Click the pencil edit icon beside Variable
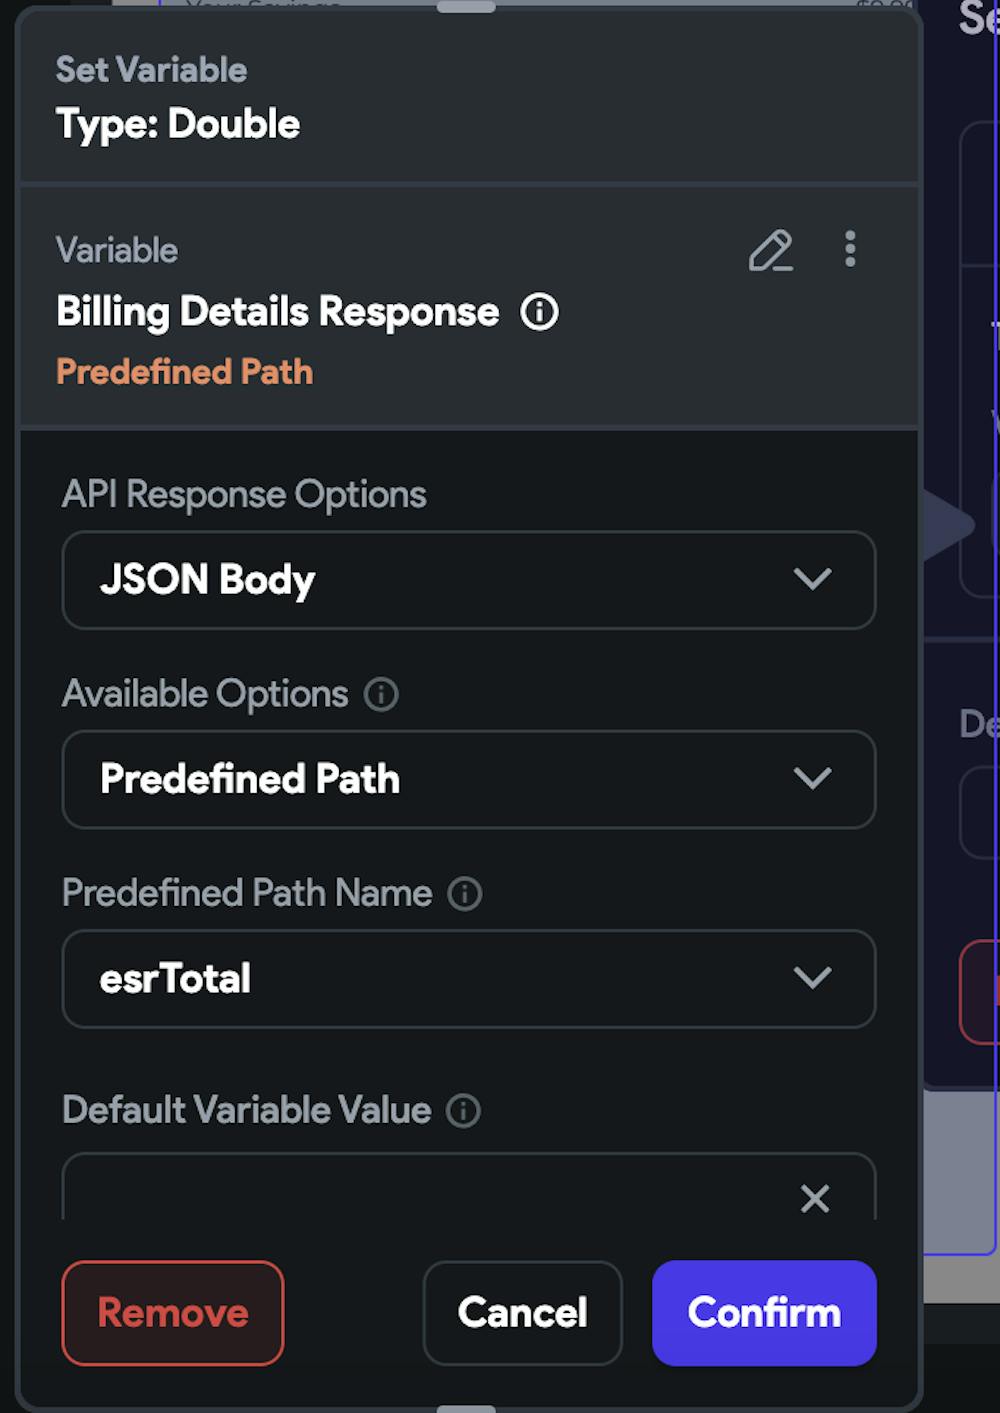1000x1413 pixels. click(771, 251)
